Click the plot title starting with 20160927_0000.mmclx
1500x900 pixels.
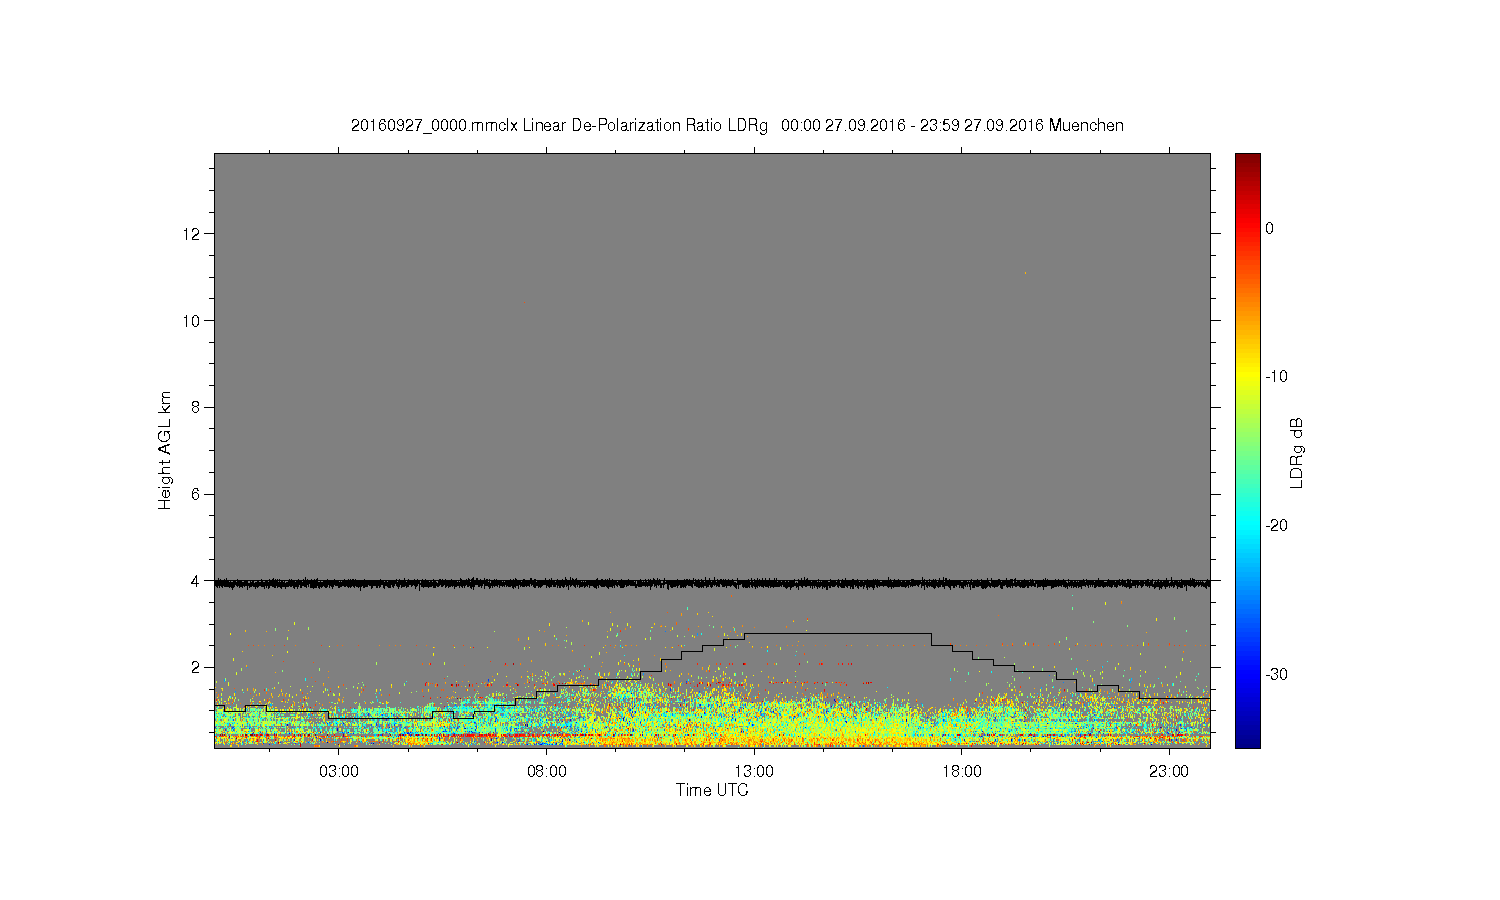737,126
